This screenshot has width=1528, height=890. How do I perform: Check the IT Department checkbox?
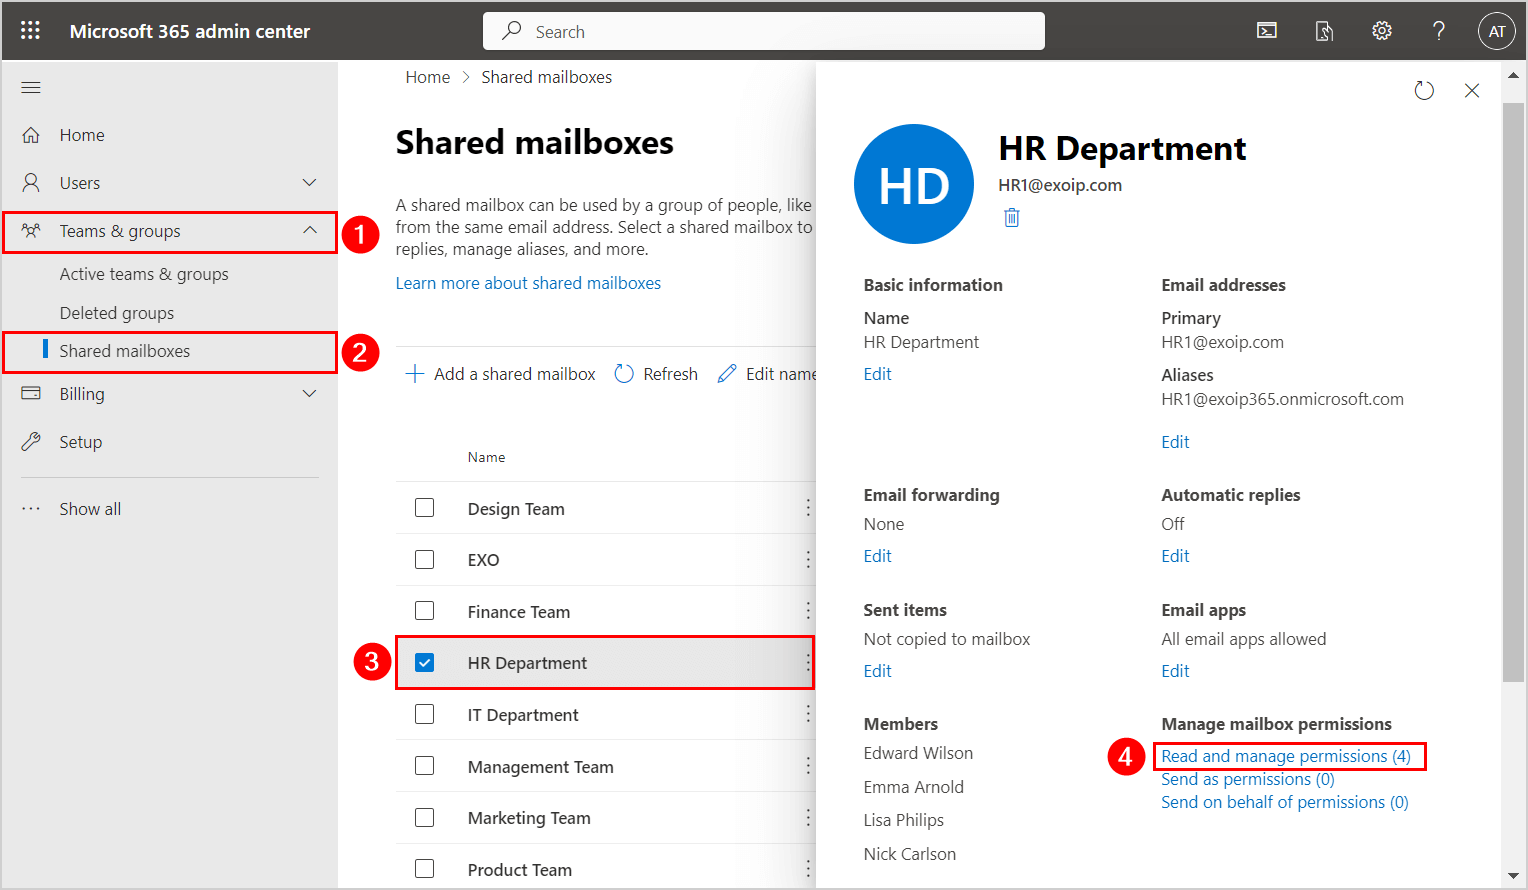(x=425, y=714)
